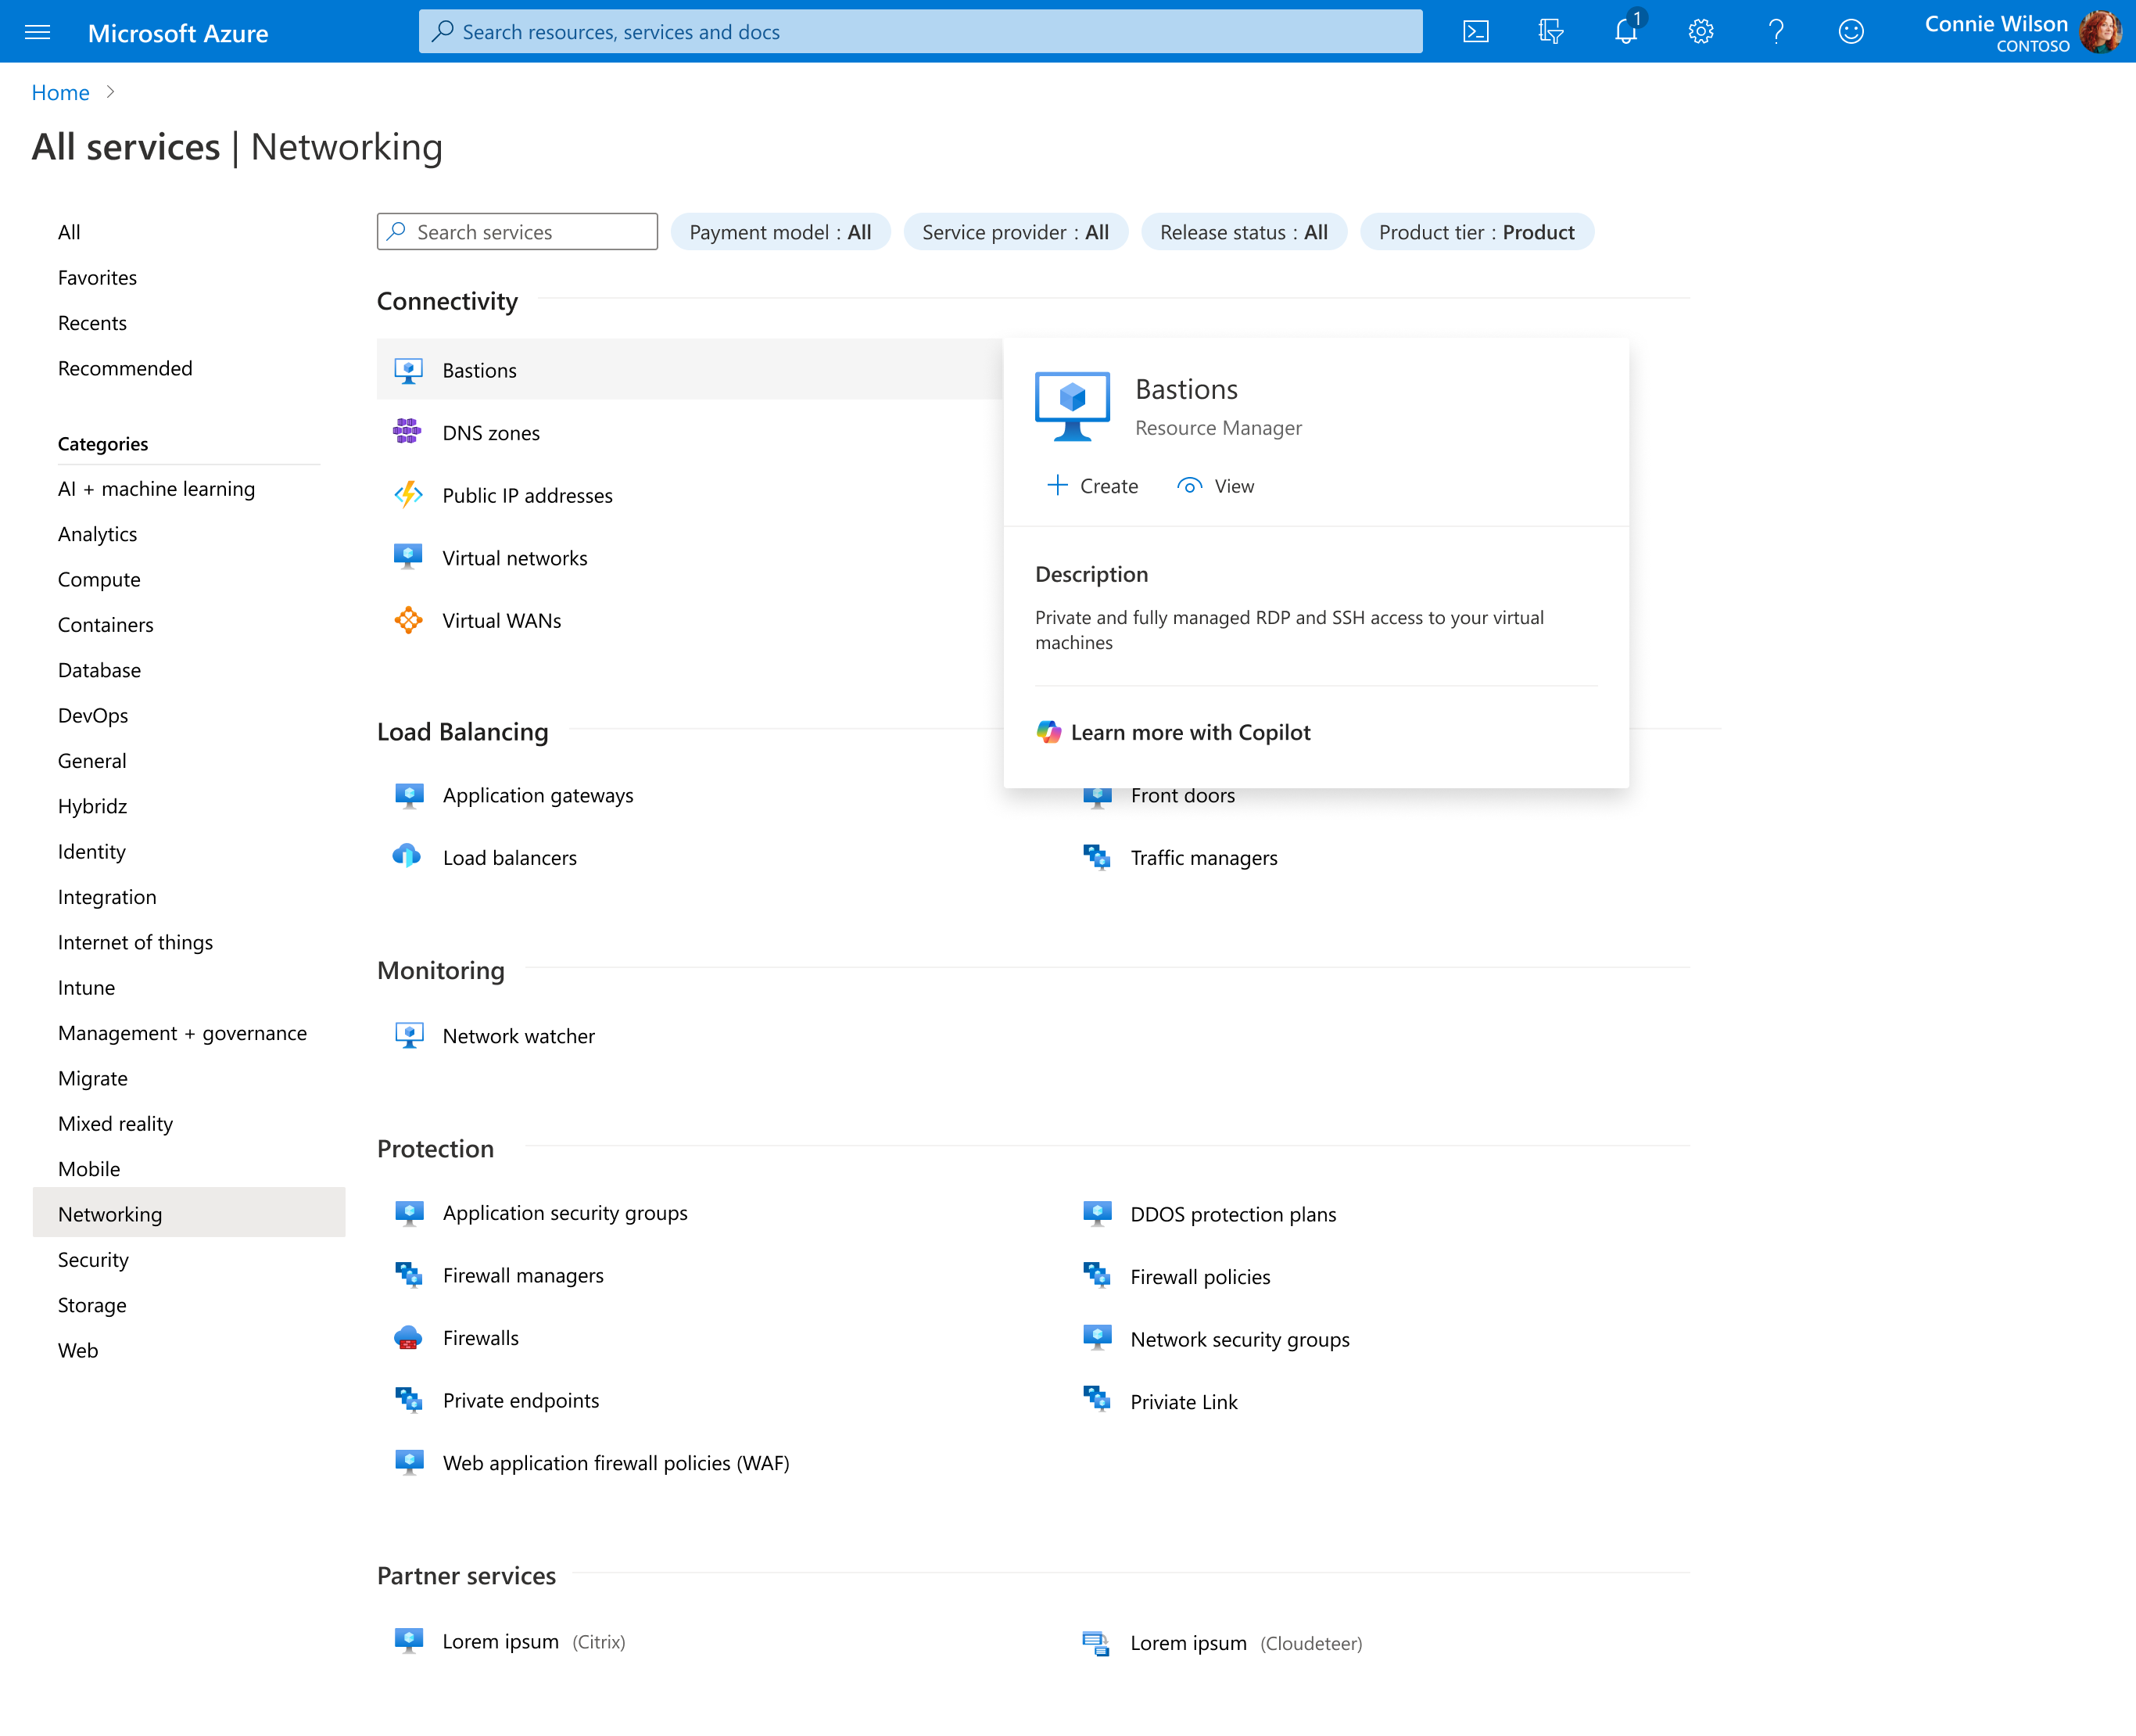Click the DNS zones service icon
The height and width of the screenshot is (1736, 2136).
coord(408,432)
